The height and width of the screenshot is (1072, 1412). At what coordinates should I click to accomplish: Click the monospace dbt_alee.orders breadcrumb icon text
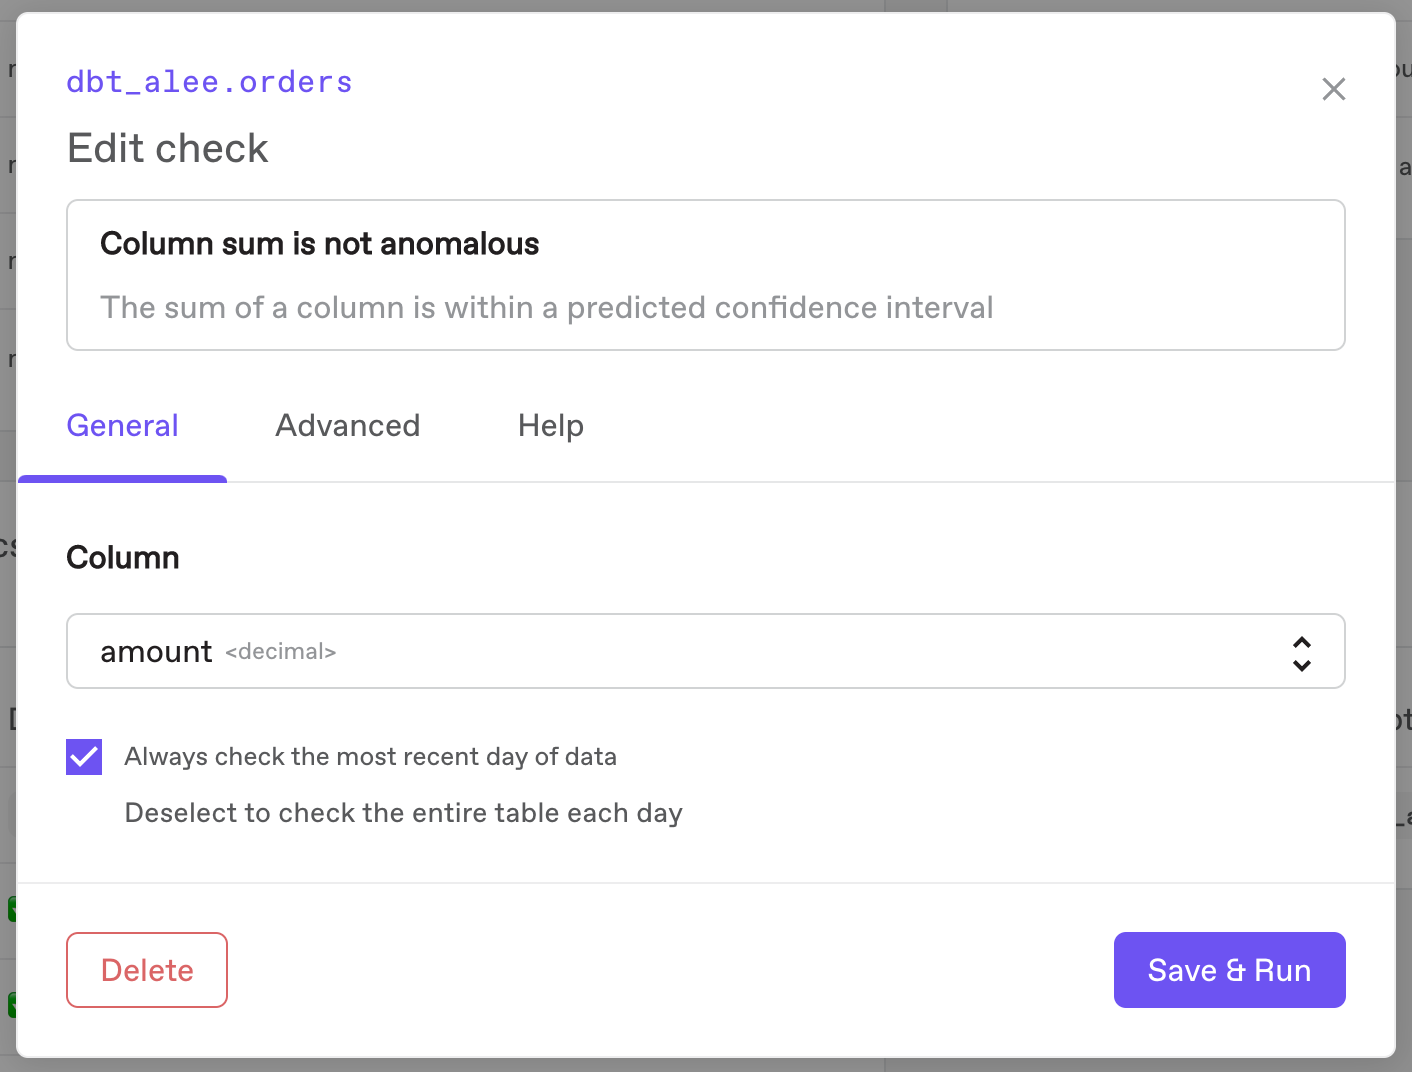(209, 81)
